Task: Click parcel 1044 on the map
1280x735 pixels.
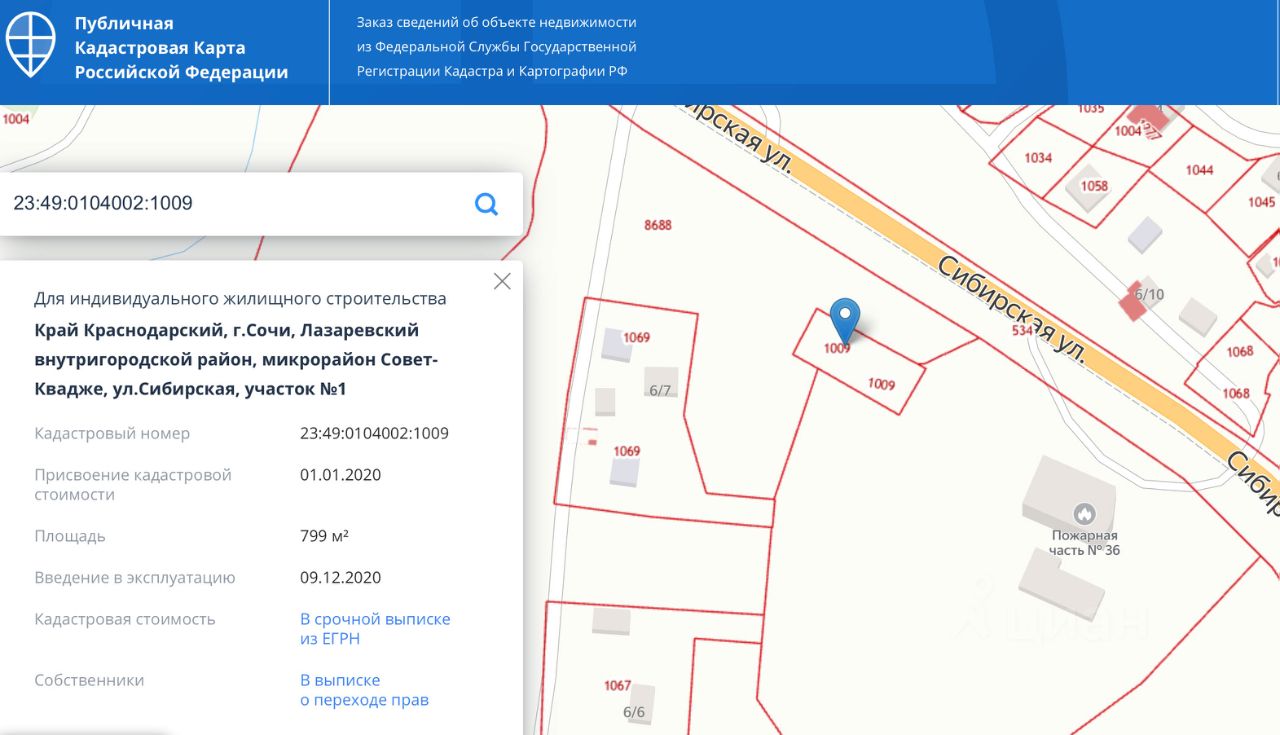Action: point(1199,170)
